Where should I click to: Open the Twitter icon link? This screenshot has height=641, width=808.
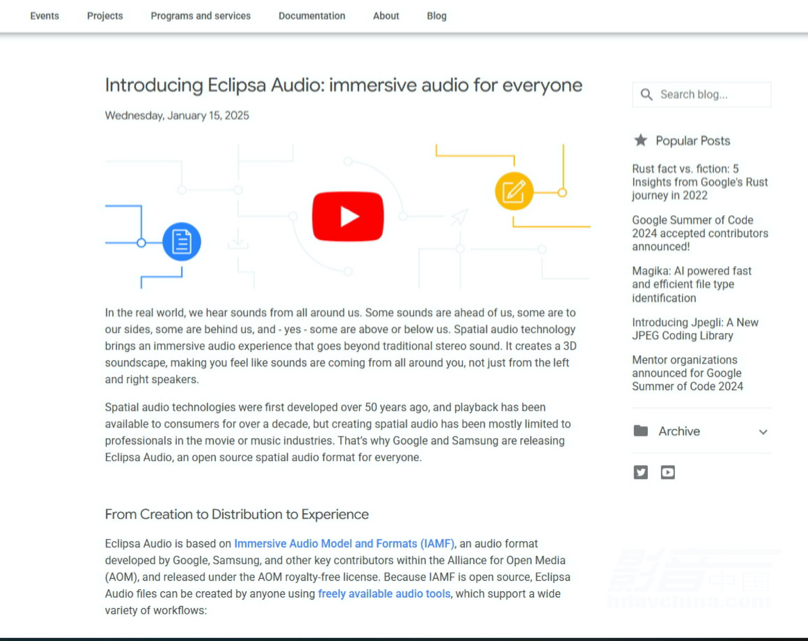coord(641,472)
